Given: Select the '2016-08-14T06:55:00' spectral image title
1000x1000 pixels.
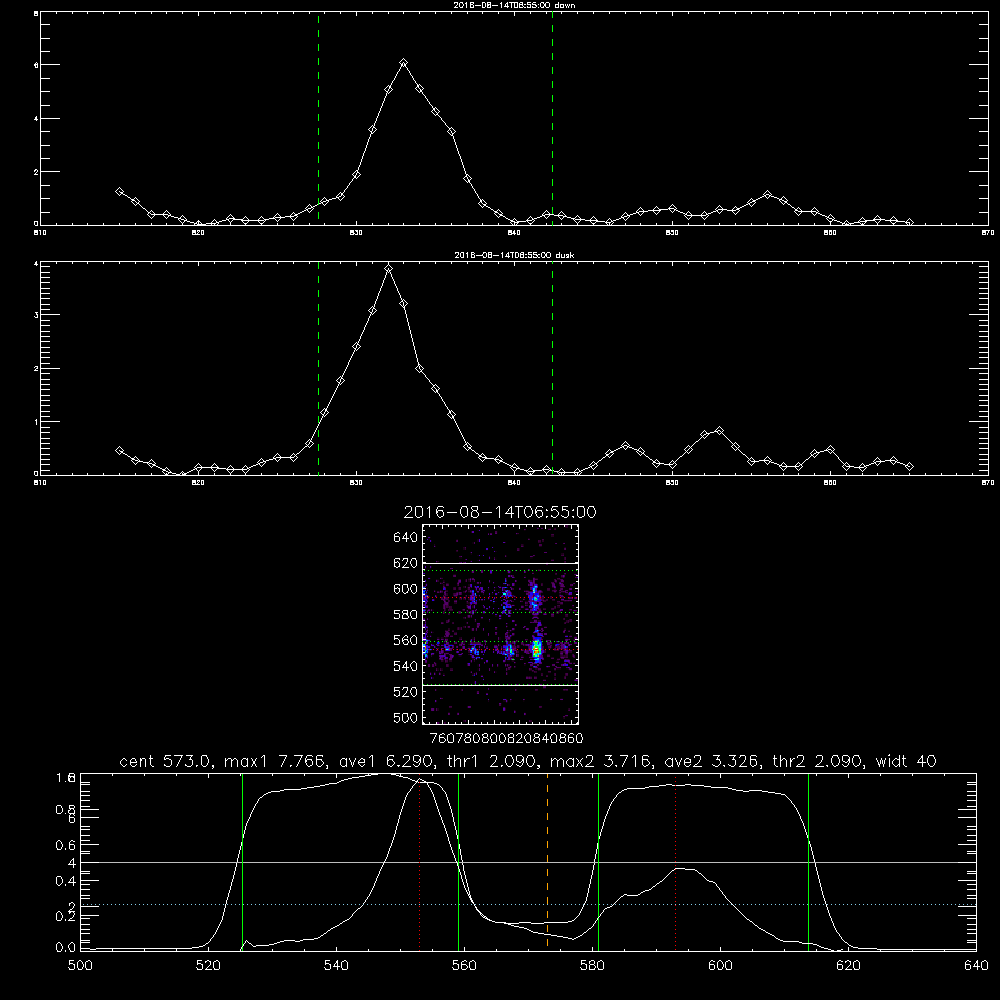Looking at the screenshot, I should (x=500, y=512).
